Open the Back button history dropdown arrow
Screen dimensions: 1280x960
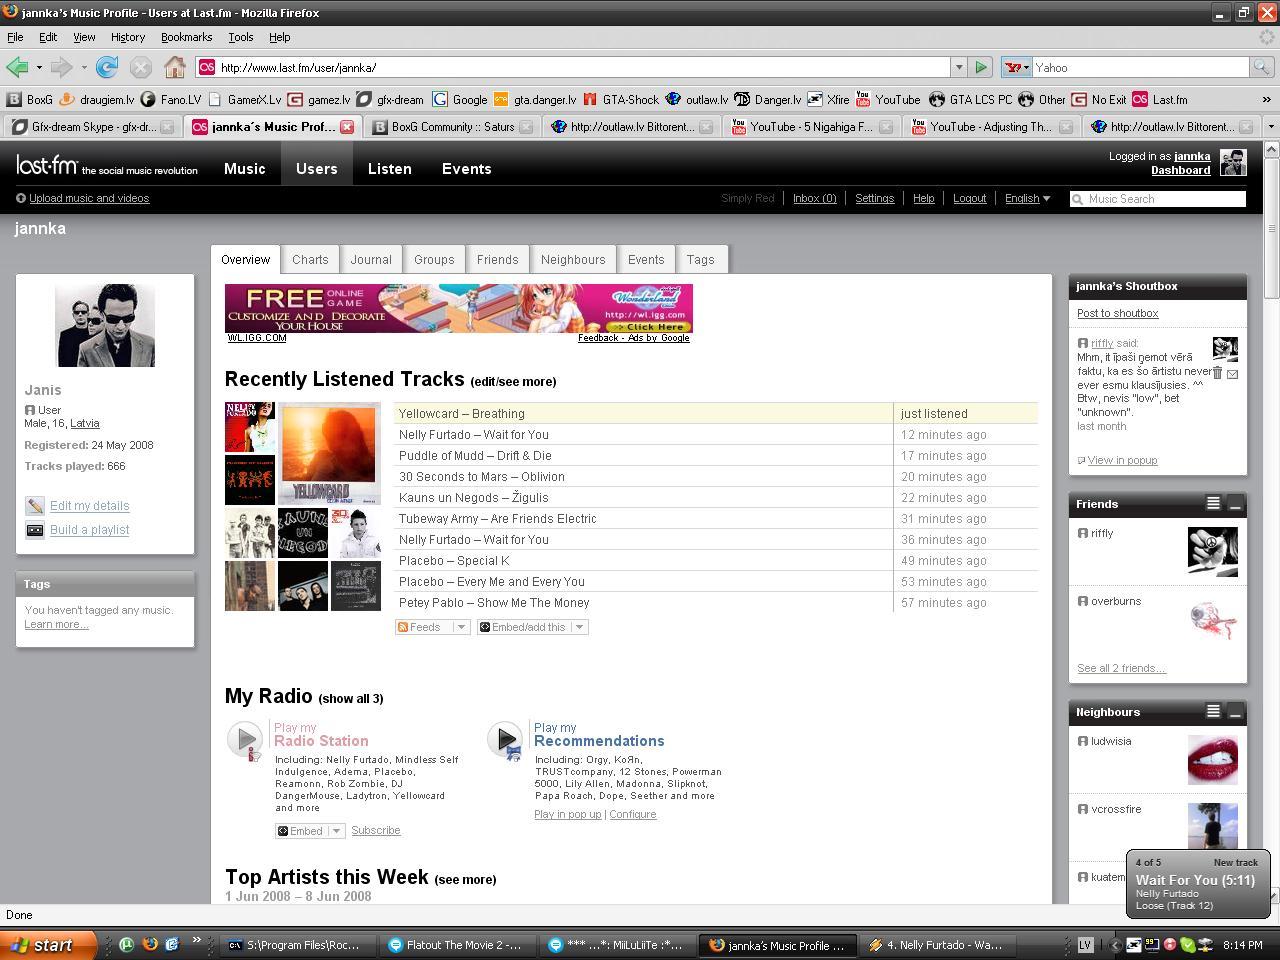(x=39, y=67)
